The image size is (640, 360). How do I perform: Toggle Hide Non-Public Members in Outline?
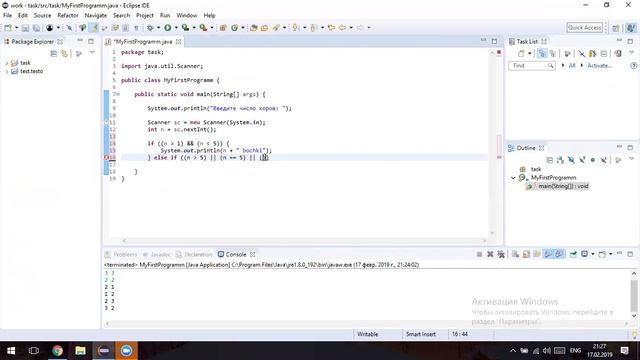(593, 160)
